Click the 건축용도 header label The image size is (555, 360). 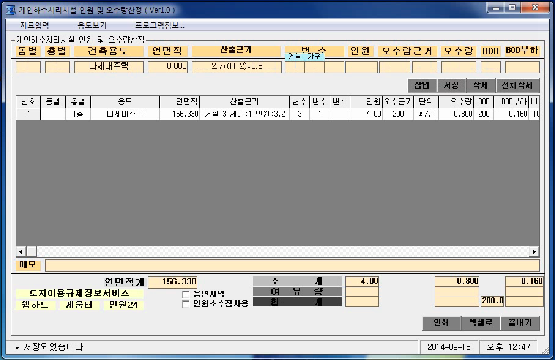(x=109, y=51)
